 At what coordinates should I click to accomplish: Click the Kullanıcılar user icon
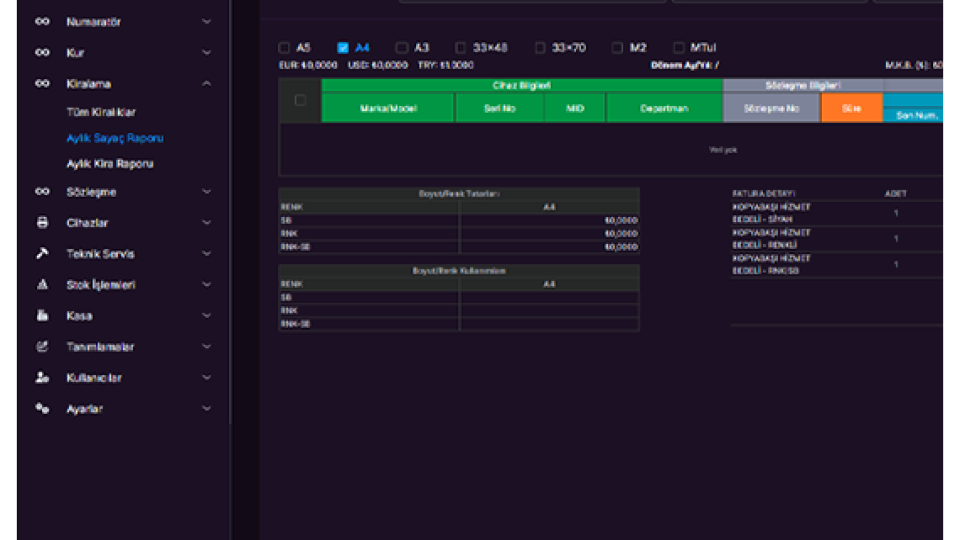click(42, 377)
